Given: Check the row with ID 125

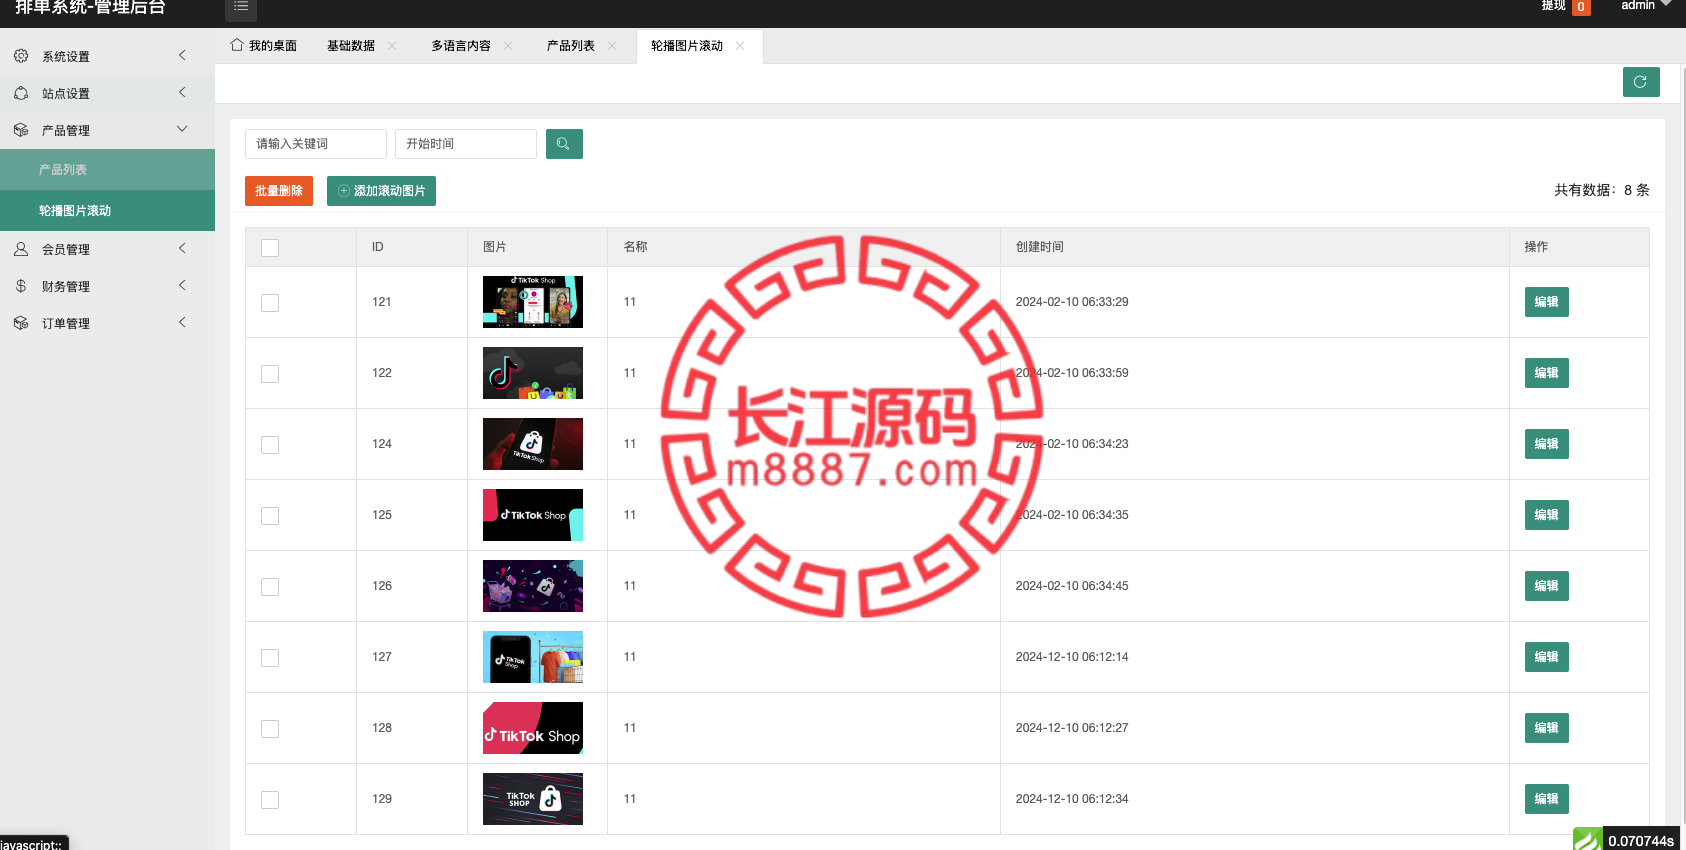Looking at the screenshot, I should 270,516.
